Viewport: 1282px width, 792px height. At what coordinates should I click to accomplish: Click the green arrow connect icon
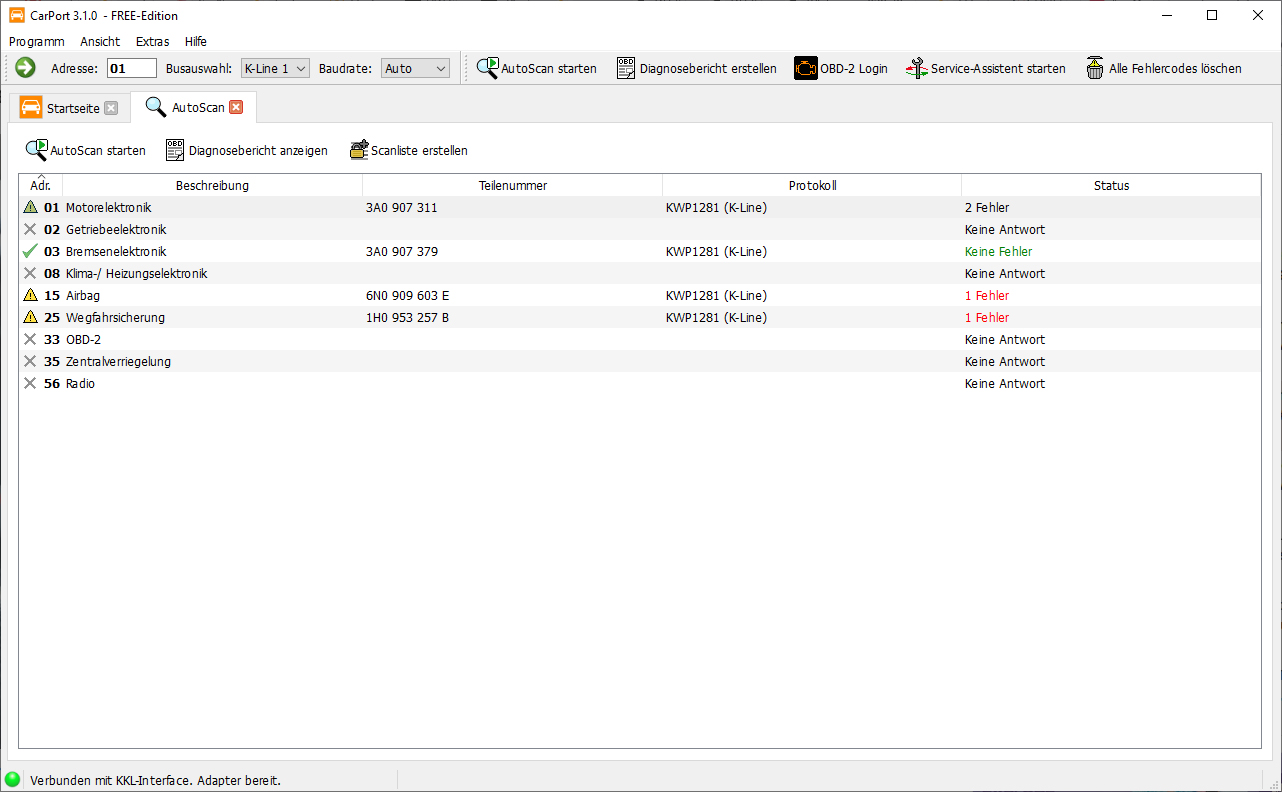26,68
